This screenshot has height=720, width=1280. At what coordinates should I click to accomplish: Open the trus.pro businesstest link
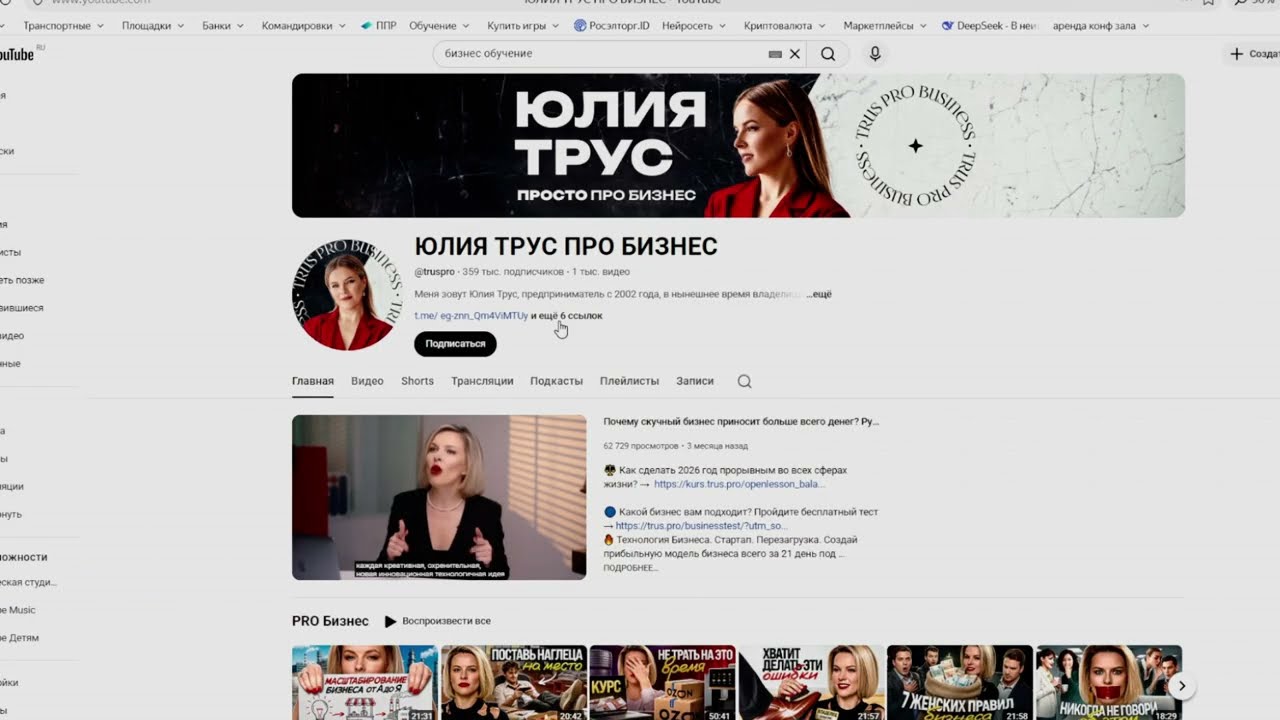[701, 526]
